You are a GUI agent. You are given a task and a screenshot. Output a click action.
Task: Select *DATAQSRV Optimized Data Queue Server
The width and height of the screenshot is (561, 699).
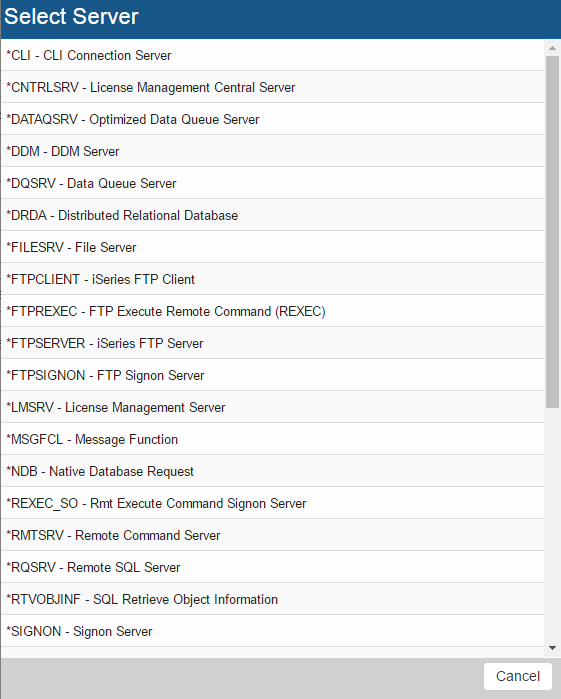(272, 119)
